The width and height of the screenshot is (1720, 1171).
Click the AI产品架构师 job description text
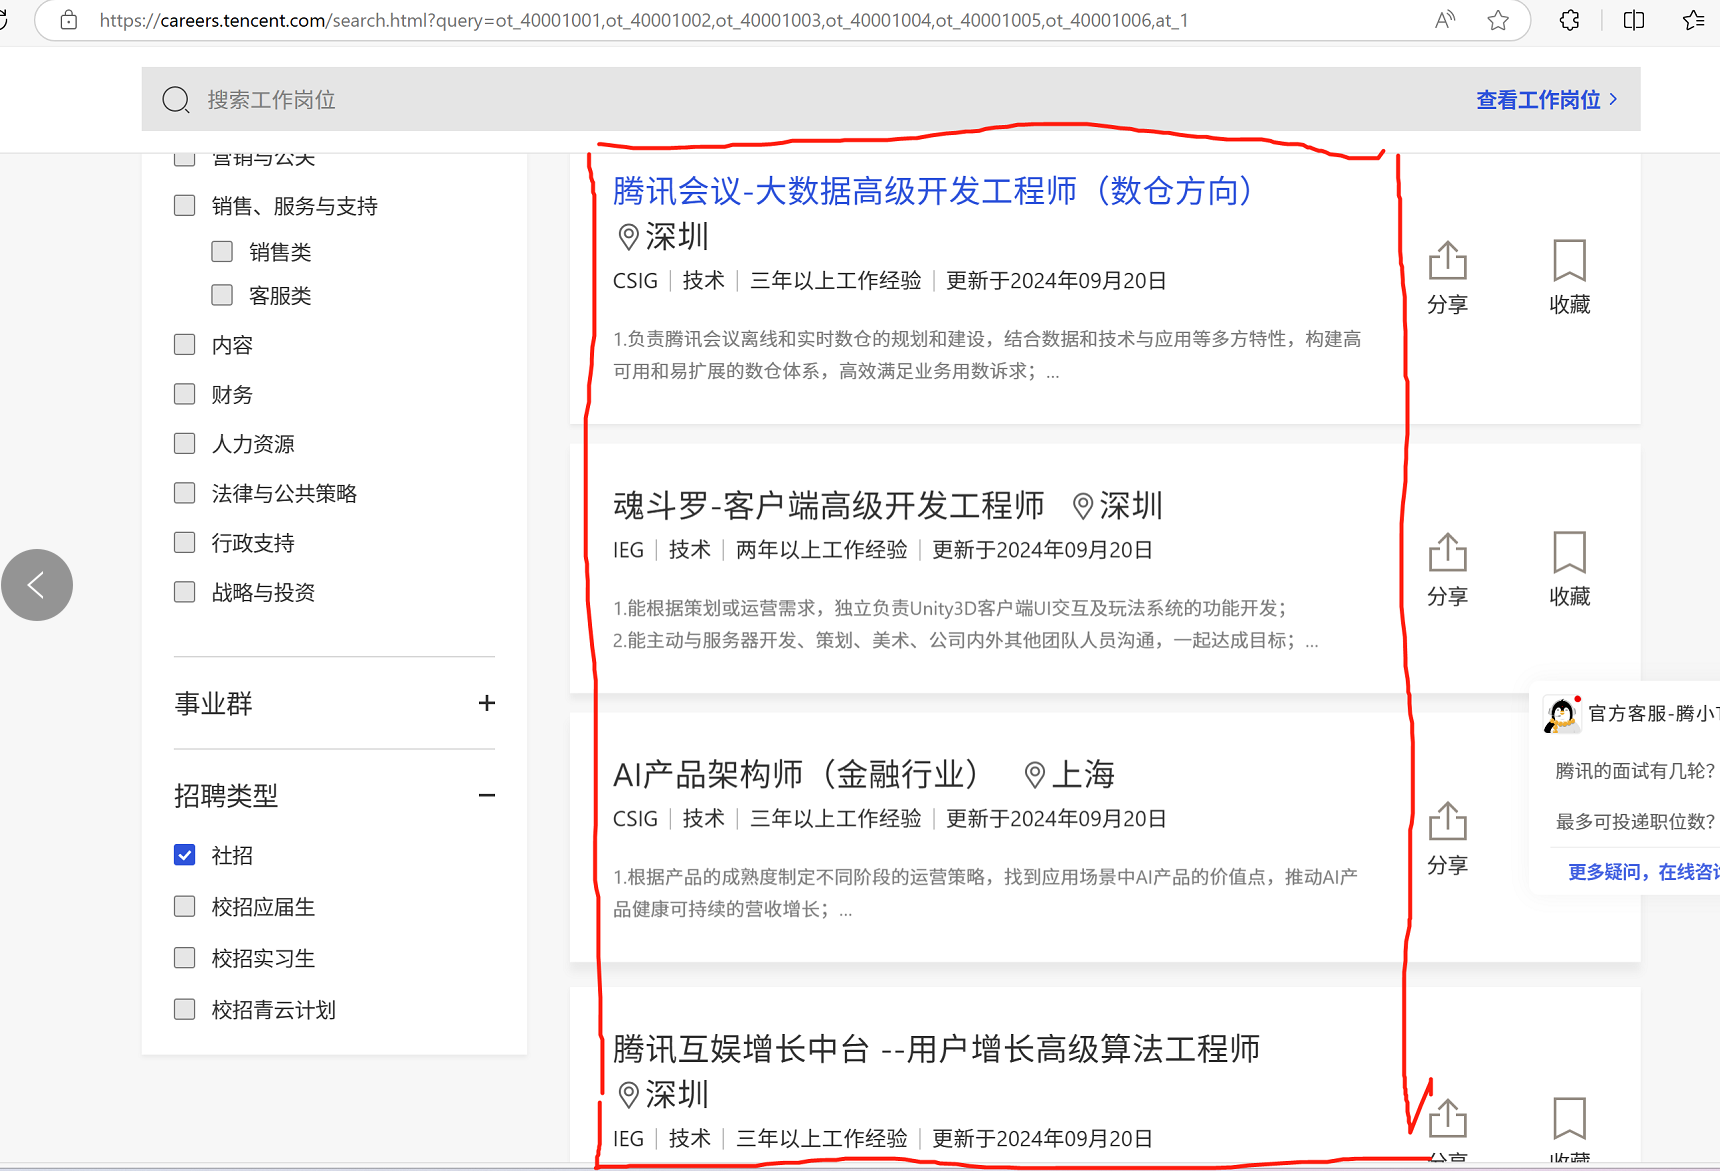click(985, 893)
